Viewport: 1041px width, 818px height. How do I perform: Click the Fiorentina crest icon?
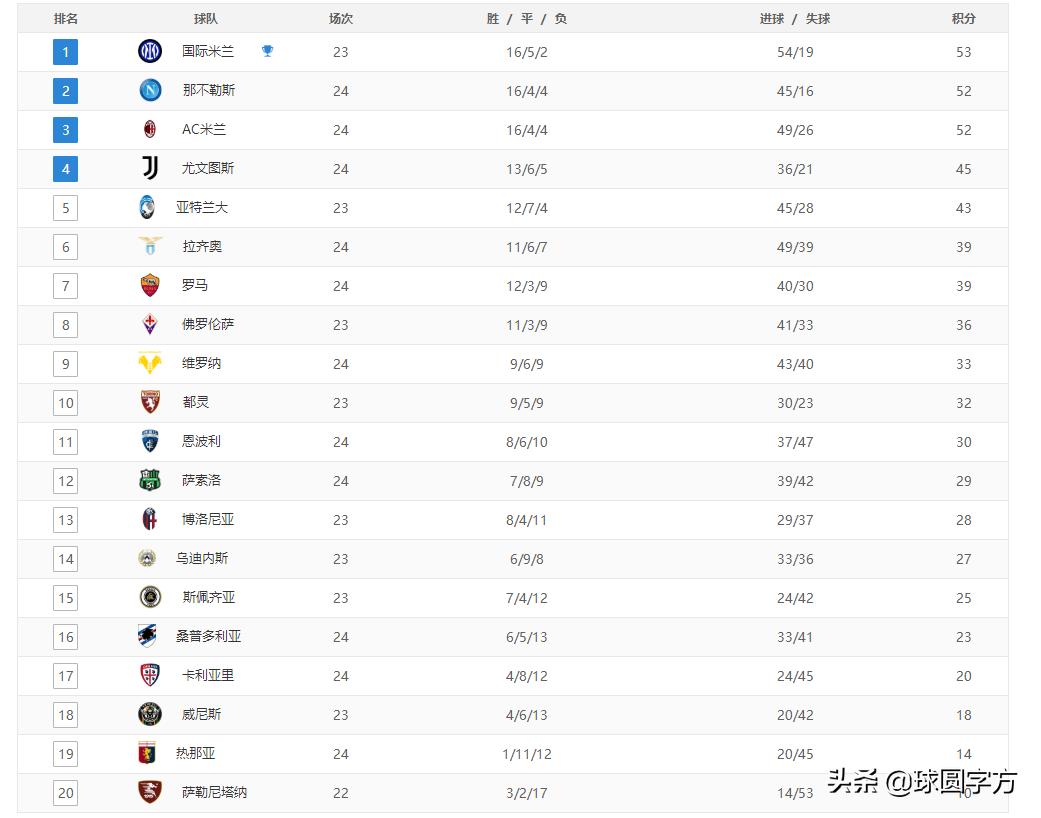(150, 324)
